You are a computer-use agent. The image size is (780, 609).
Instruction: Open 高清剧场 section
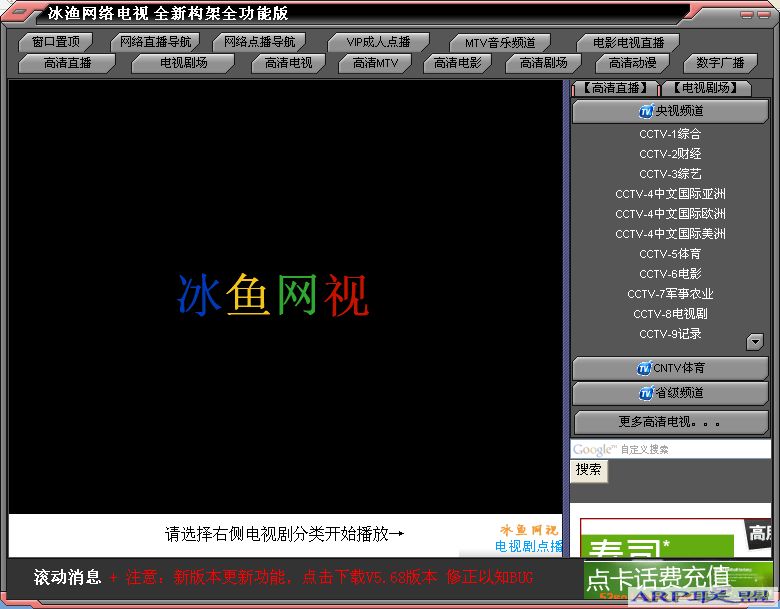tap(543, 63)
